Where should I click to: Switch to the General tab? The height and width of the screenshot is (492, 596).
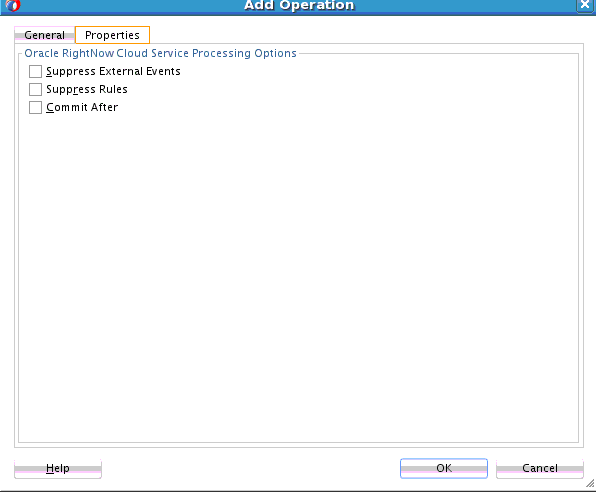click(x=44, y=35)
